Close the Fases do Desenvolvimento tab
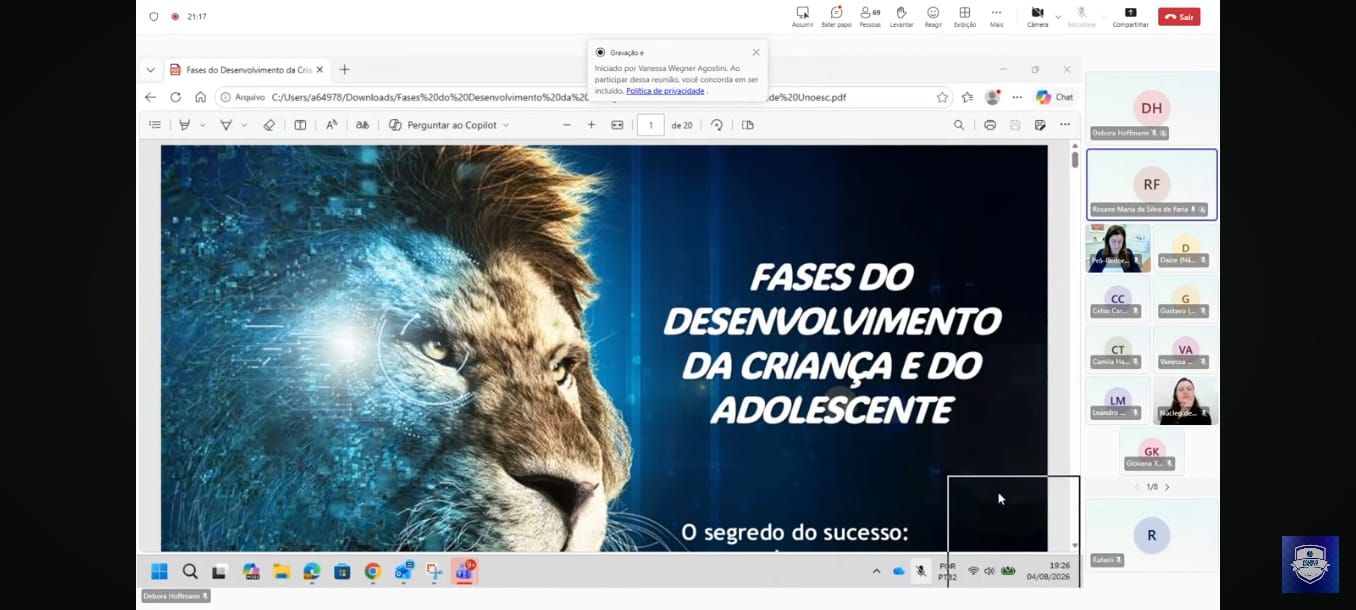The height and width of the screenshot is (610, 1356). coord(320,70)
